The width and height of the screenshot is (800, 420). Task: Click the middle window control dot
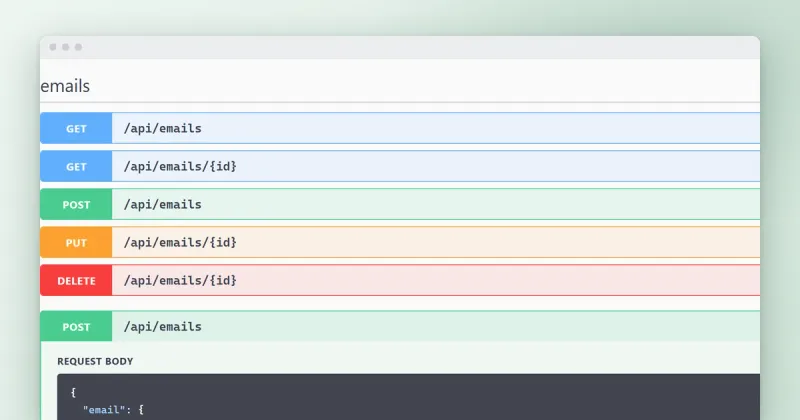[65, 47]
